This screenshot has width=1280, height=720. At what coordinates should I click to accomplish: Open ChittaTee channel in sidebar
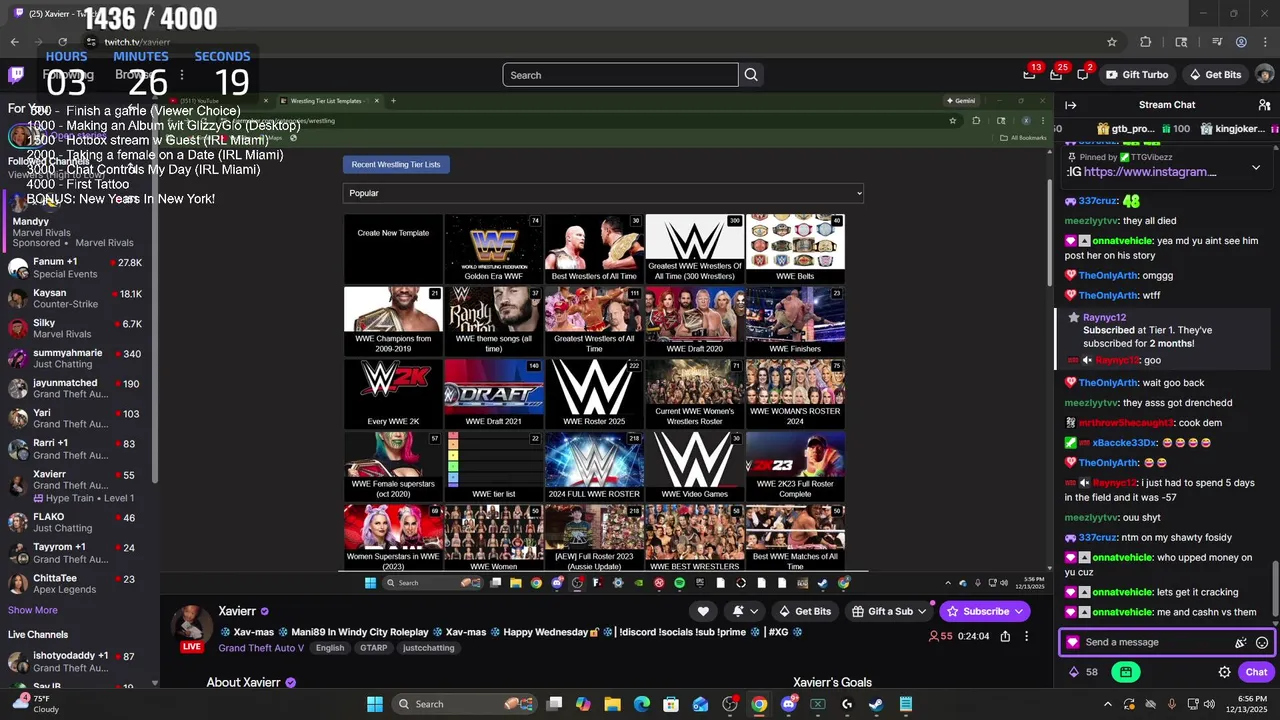(78, 584)
